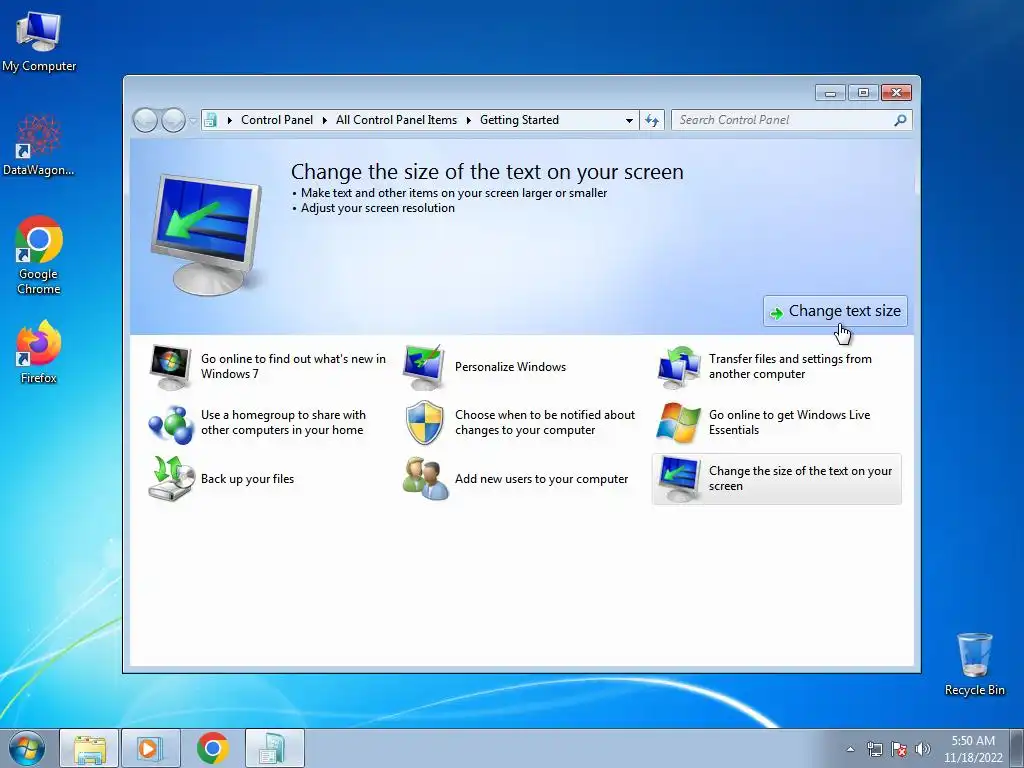Viewport: 1024px width, 768px height.
Task: Click the Control Panel breadcrumb
Action: tap(277, 120)
